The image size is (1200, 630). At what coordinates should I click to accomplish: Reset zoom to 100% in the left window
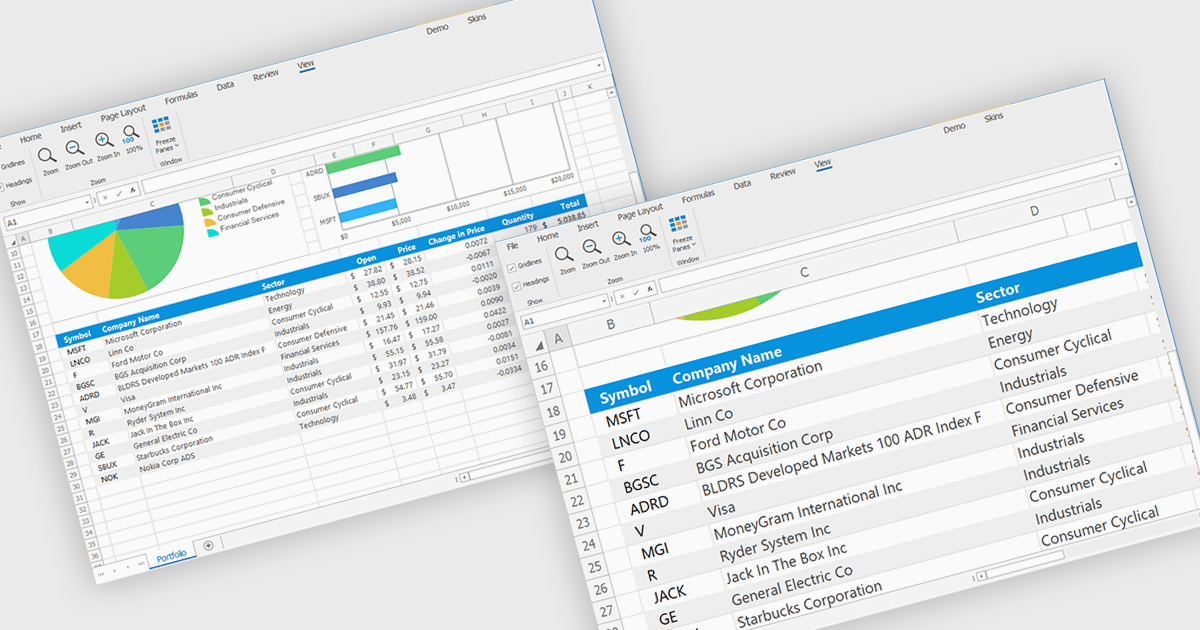click(131, 133)
